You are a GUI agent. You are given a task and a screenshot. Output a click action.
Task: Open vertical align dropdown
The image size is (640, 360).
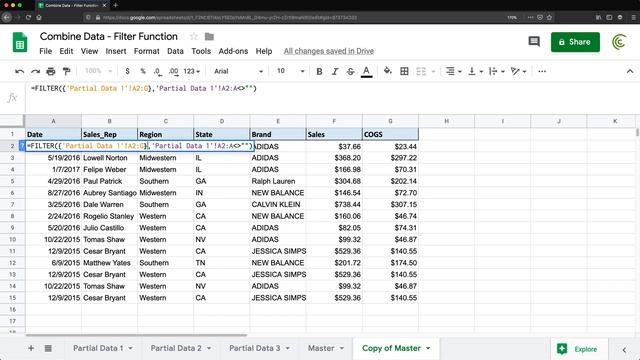click(x=475, y=71)
